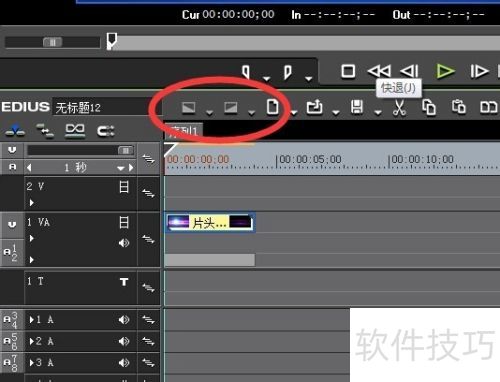Expand the 2 V track
The height and width of the screenshot is (382, 500).
tap(32, 203)
